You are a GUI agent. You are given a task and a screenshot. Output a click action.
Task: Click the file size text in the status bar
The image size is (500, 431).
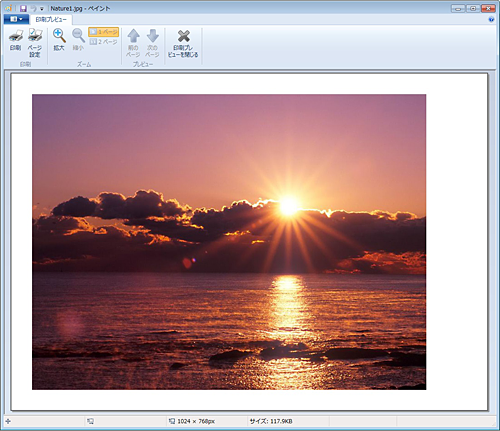point(271,421)
